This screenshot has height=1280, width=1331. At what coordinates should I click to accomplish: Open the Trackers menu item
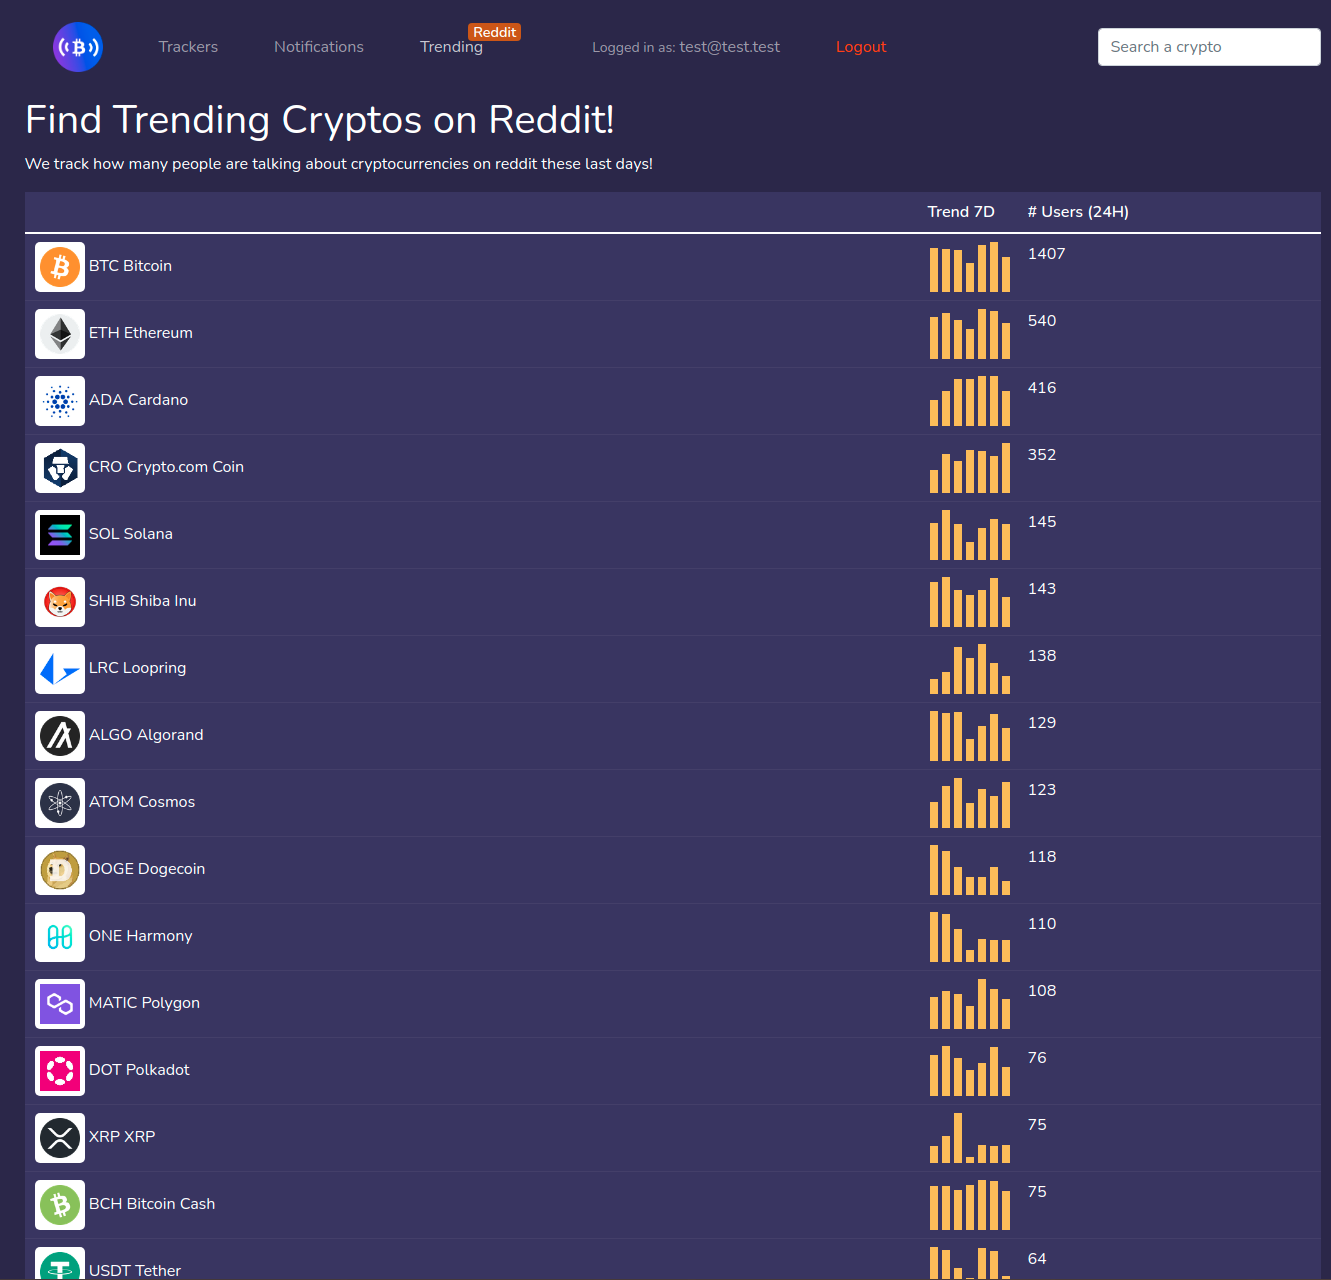[x=188, y=46]
